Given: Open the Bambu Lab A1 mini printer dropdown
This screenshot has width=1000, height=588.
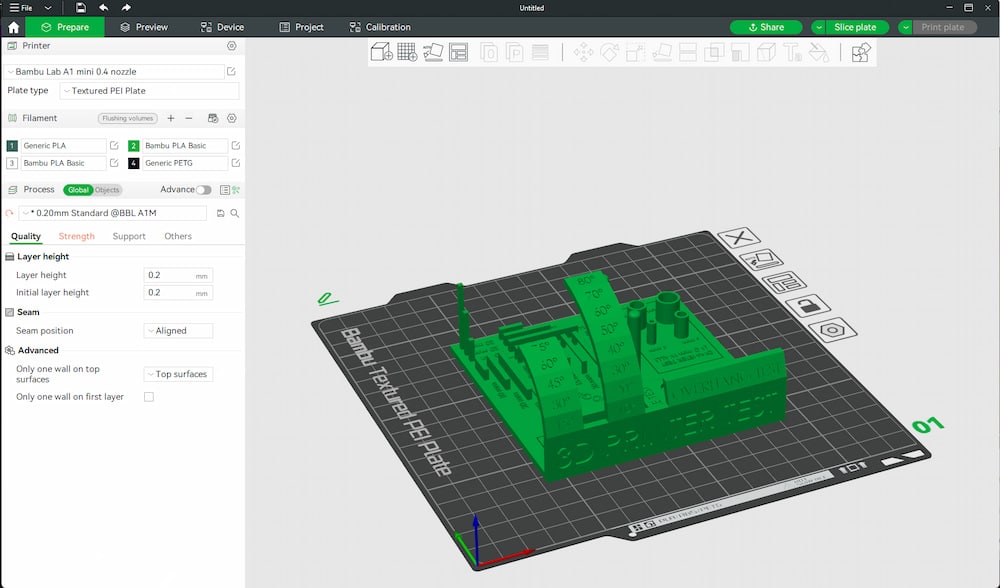Looking at the screenshot, I should click(114, 71).
